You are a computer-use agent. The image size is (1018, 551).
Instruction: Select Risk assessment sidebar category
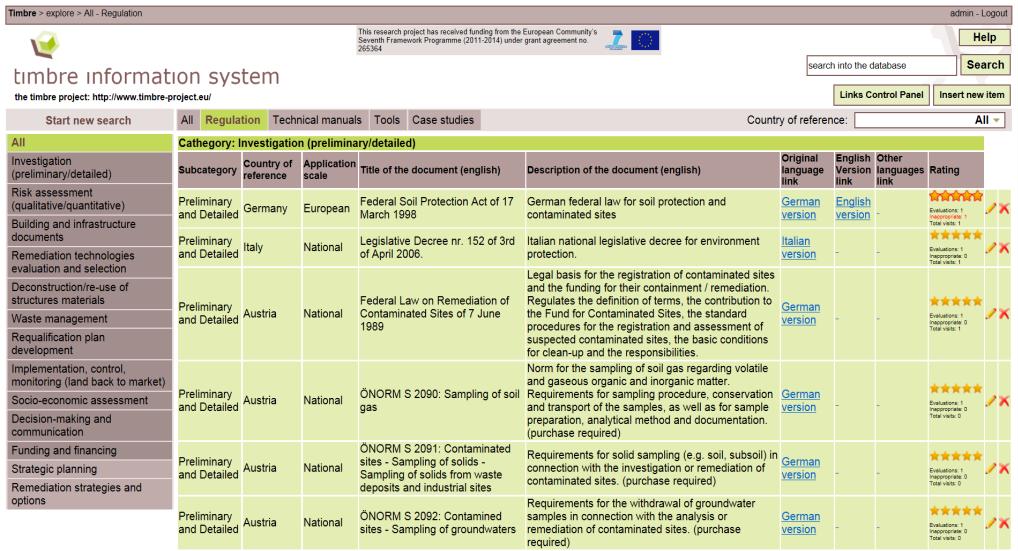click(x=90, y=199)
